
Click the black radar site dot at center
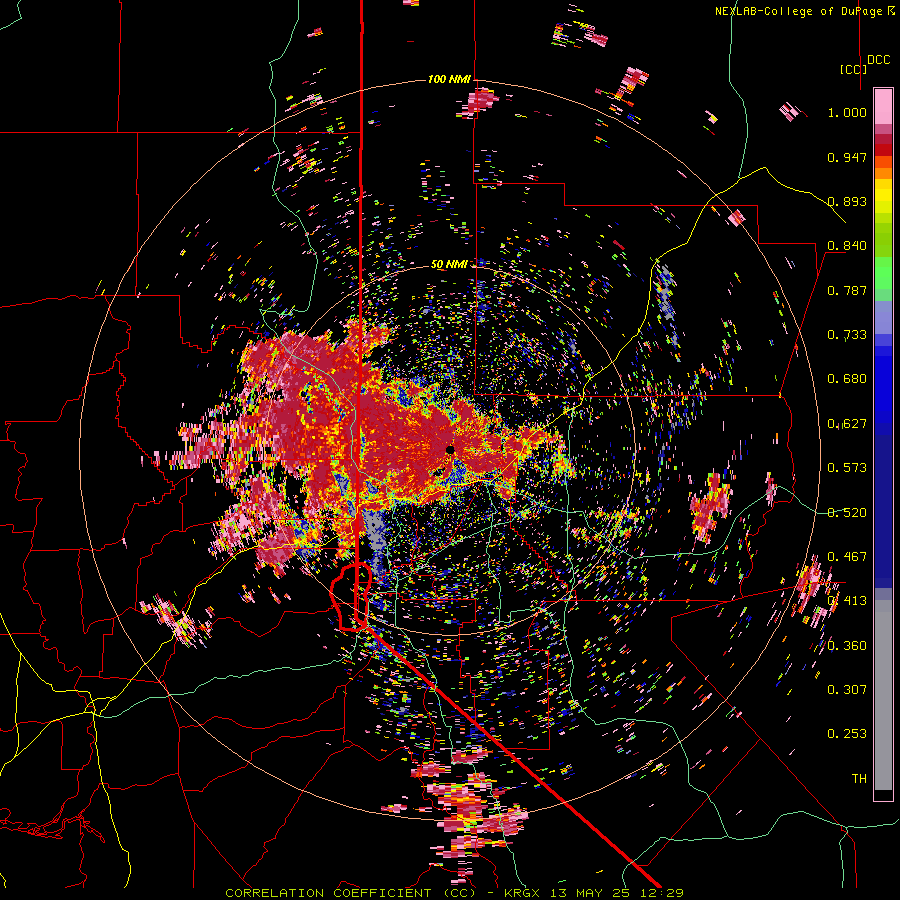450,450
